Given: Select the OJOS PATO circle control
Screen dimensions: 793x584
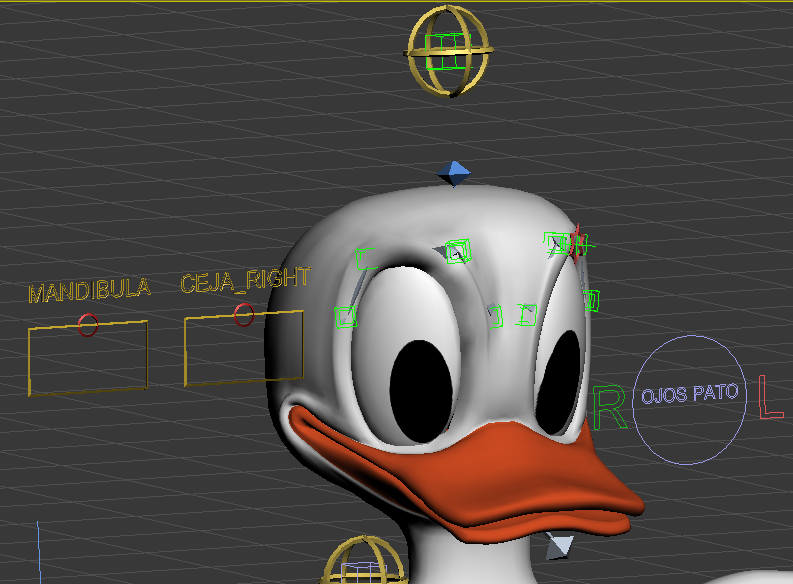Looking at the screenshot, I should (x=689, y=399).
